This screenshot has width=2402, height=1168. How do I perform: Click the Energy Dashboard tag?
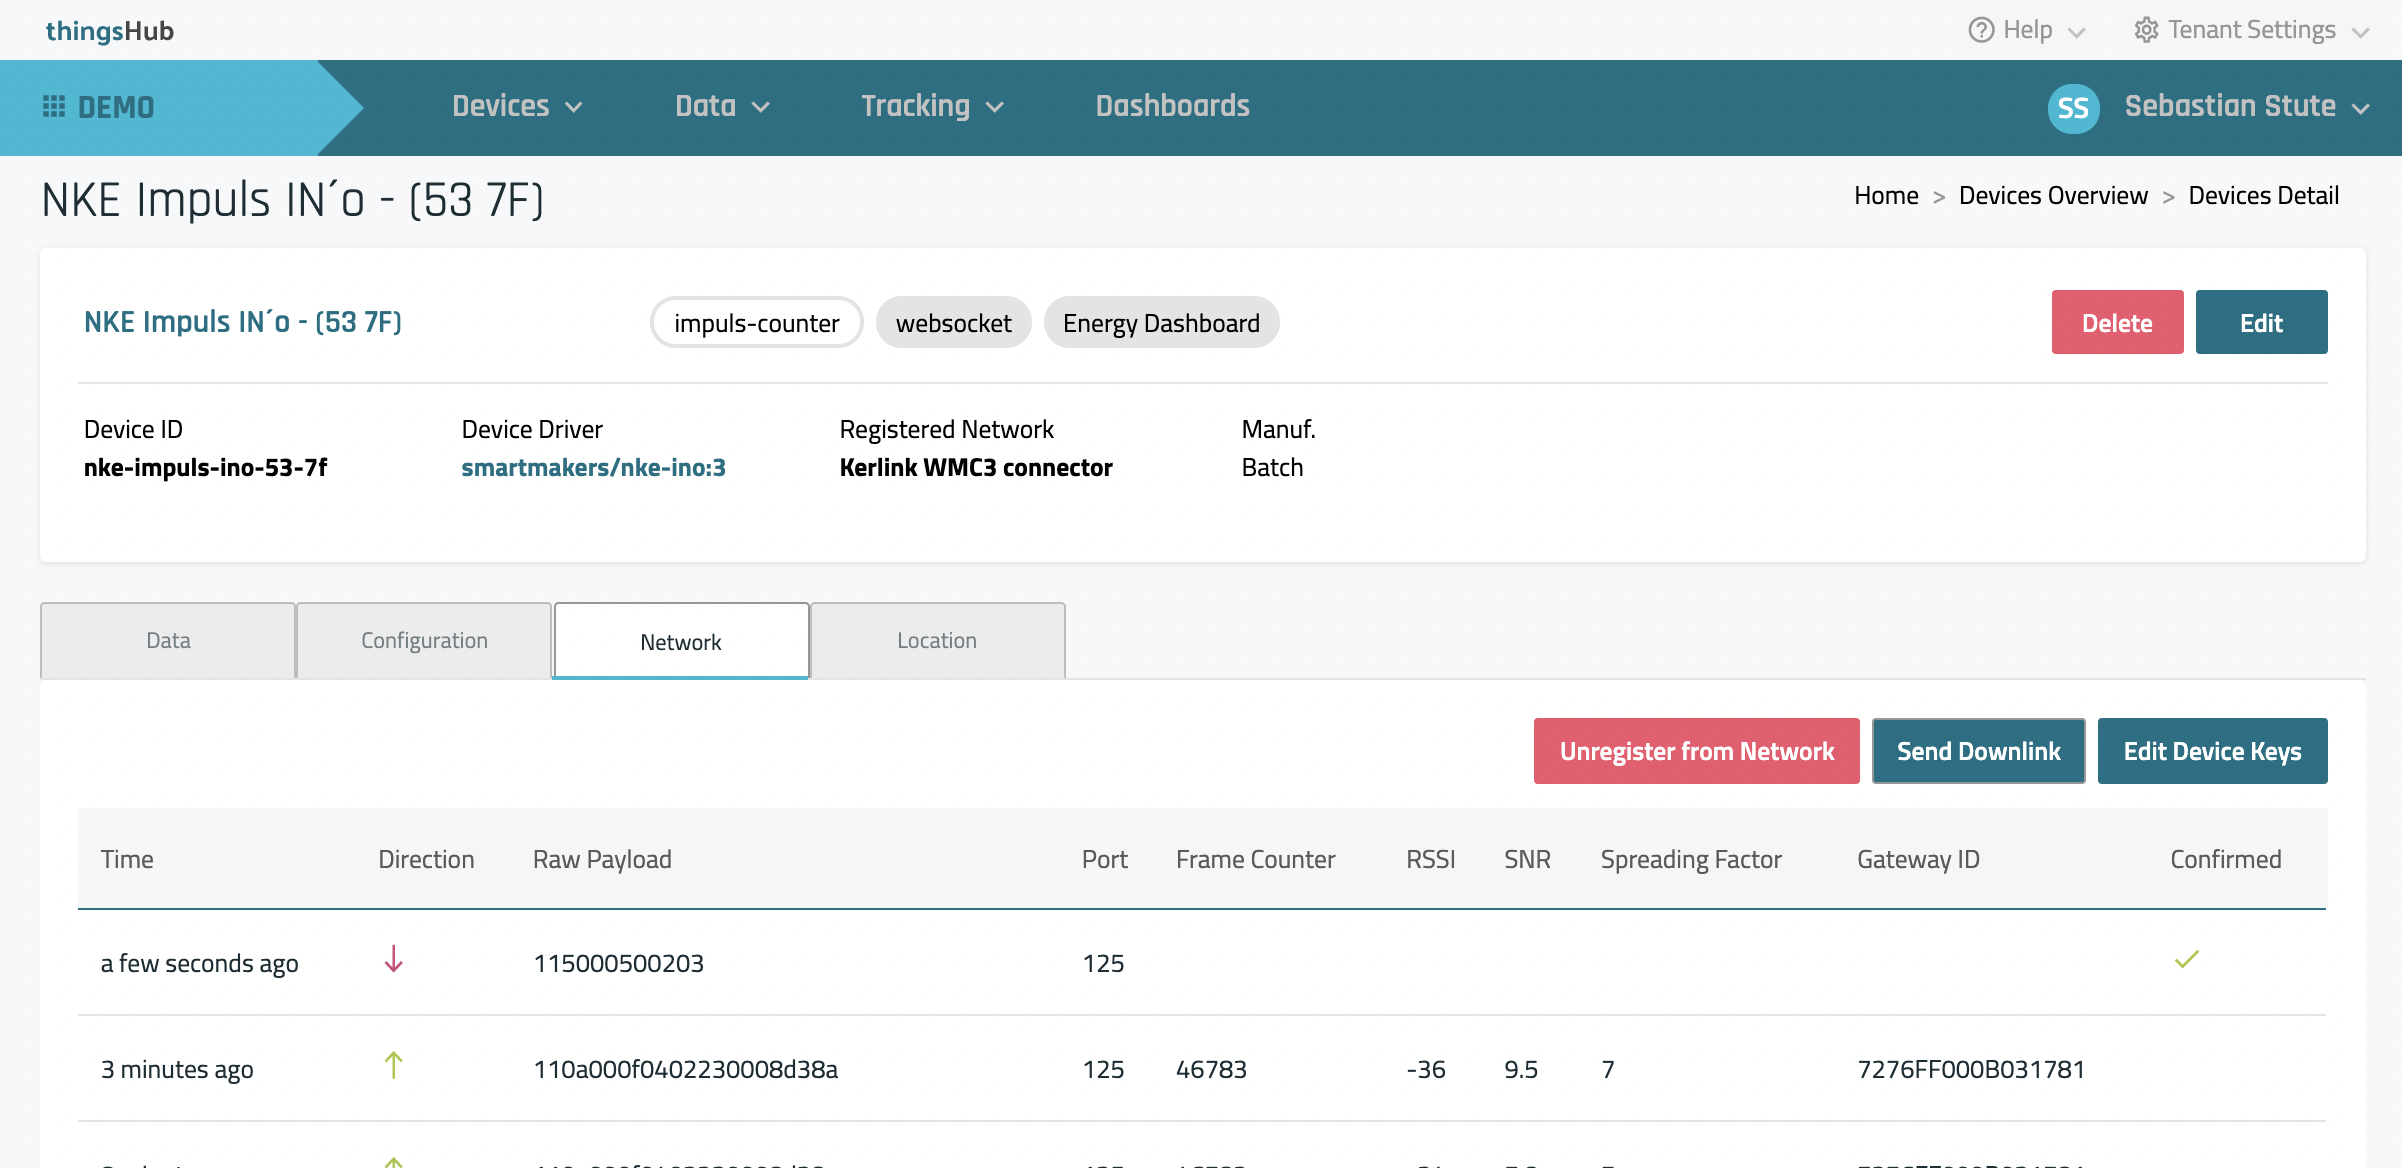coord(1160,323)
